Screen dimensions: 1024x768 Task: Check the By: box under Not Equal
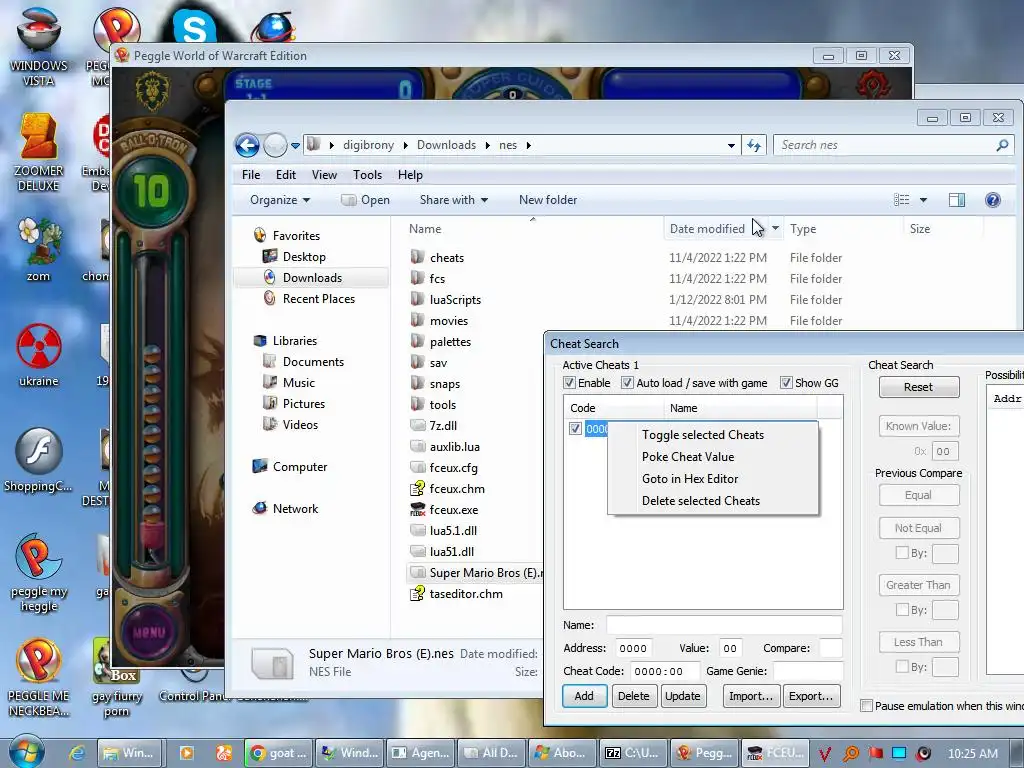click(x=902, y=552)
